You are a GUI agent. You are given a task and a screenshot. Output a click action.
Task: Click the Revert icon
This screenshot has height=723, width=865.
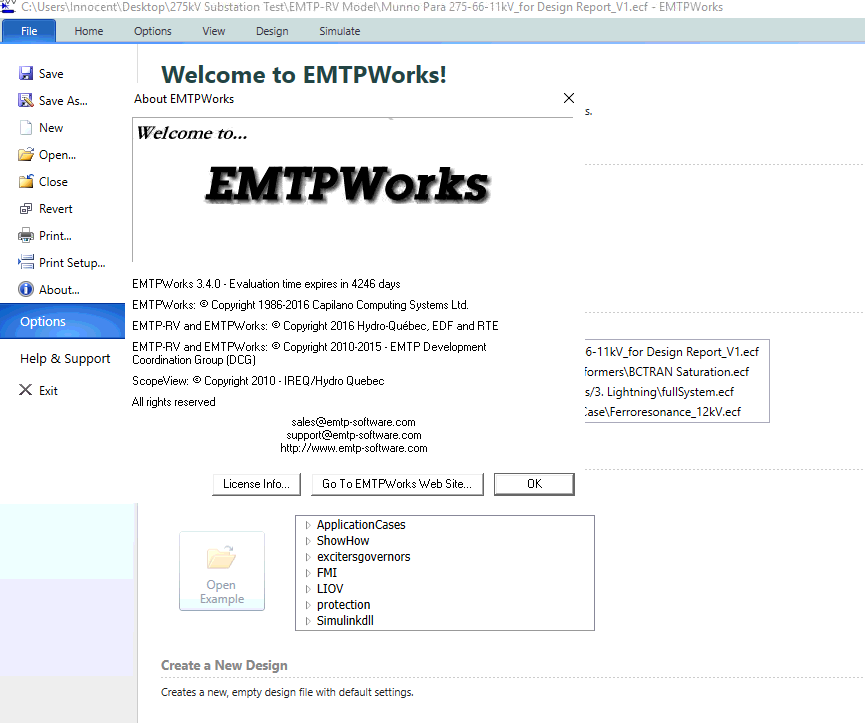pos(25,208)
